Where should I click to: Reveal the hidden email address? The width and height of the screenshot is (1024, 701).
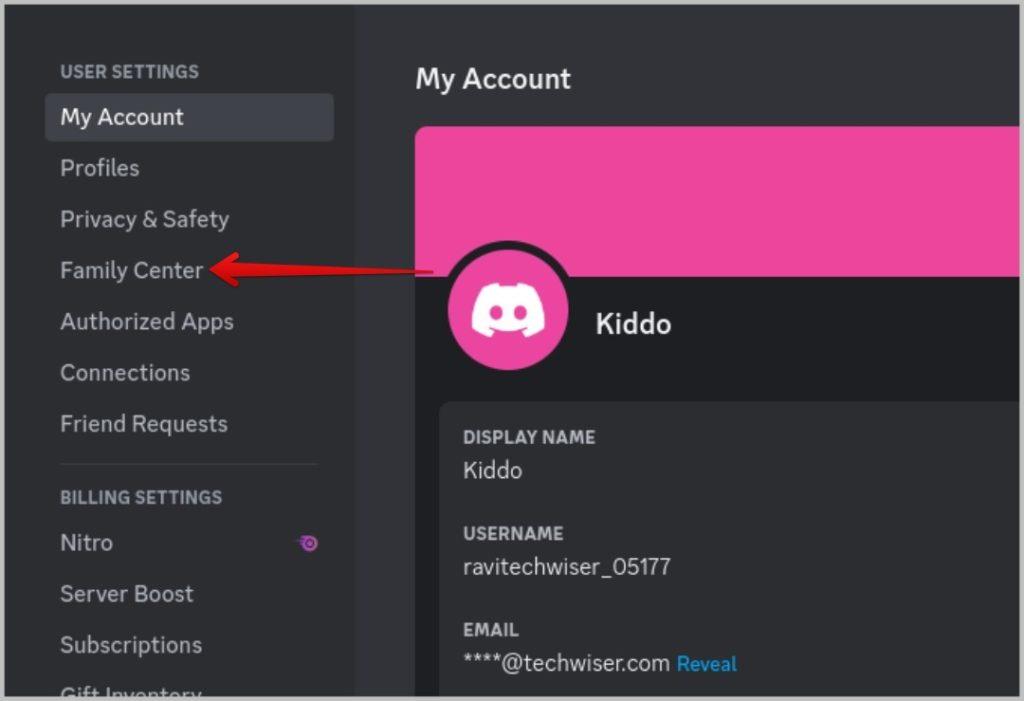click(x=707, y=664)
